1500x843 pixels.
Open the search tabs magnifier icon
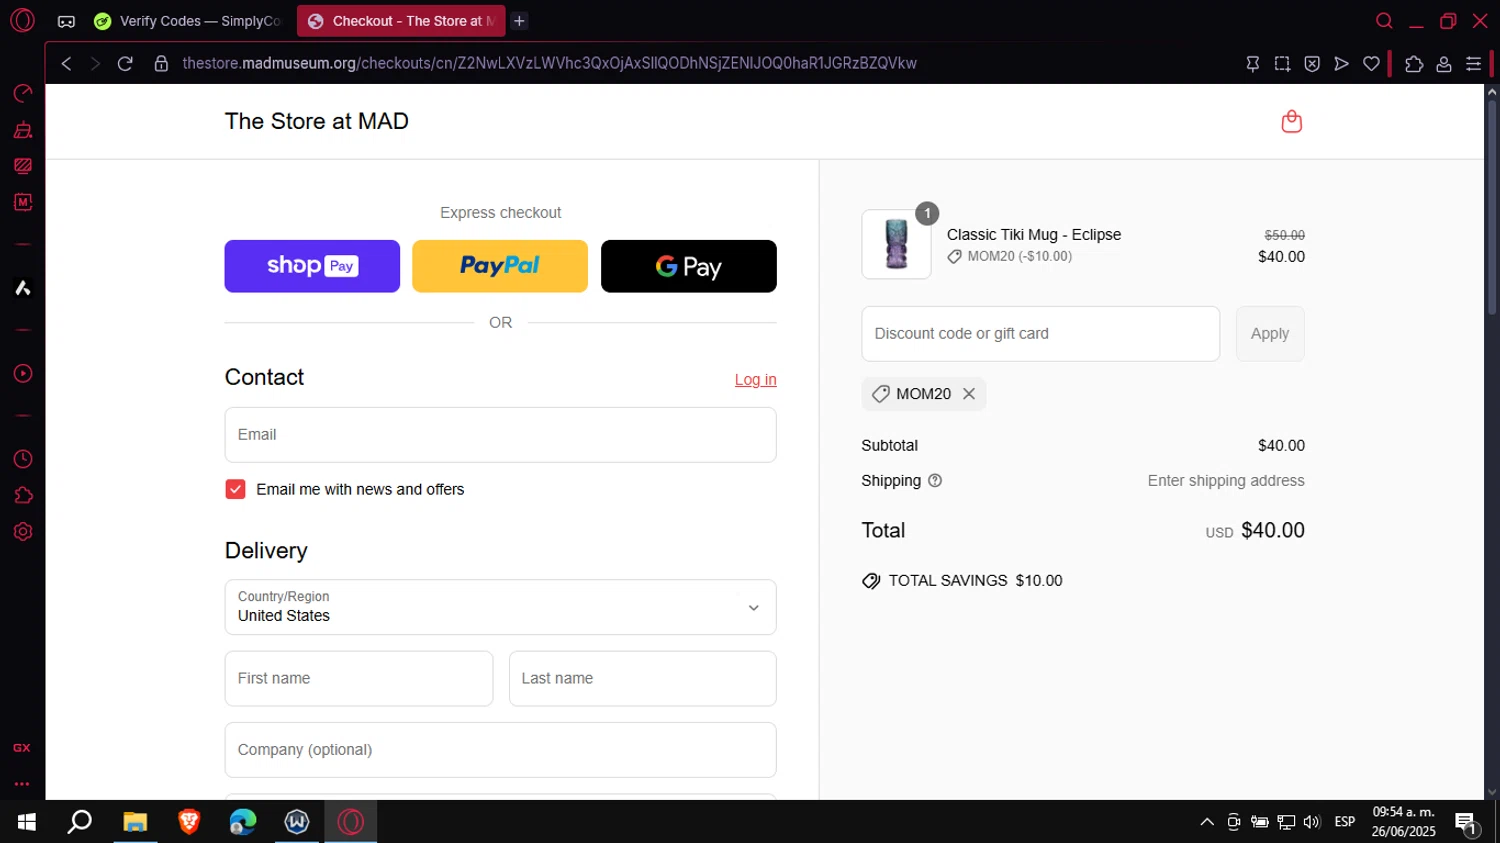pos(1384,21)
